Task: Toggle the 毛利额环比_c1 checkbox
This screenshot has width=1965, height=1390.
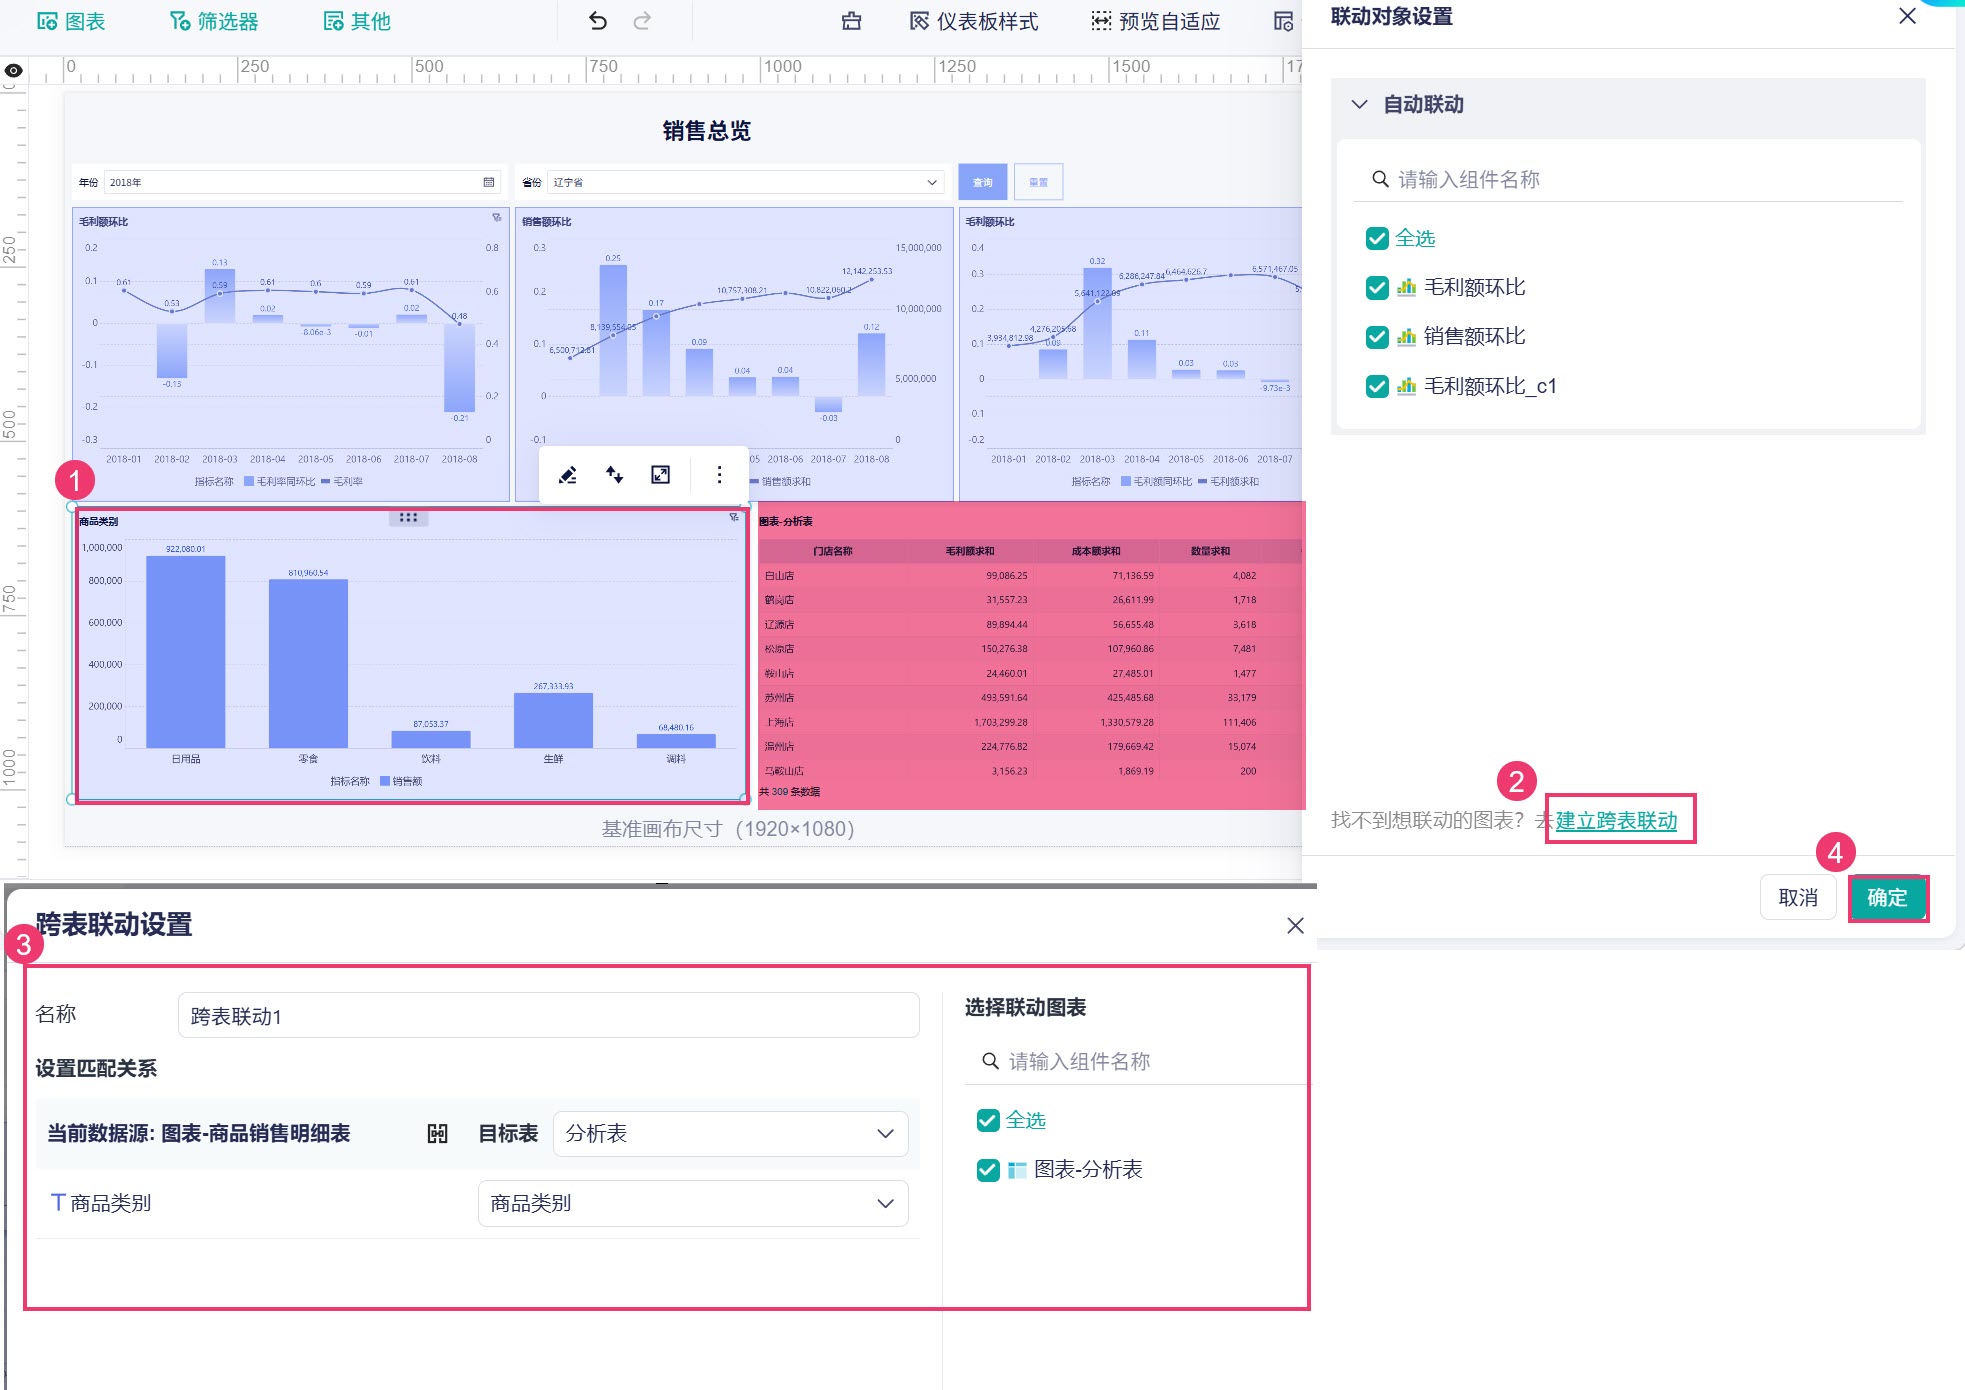Action: pos(1377,386)
